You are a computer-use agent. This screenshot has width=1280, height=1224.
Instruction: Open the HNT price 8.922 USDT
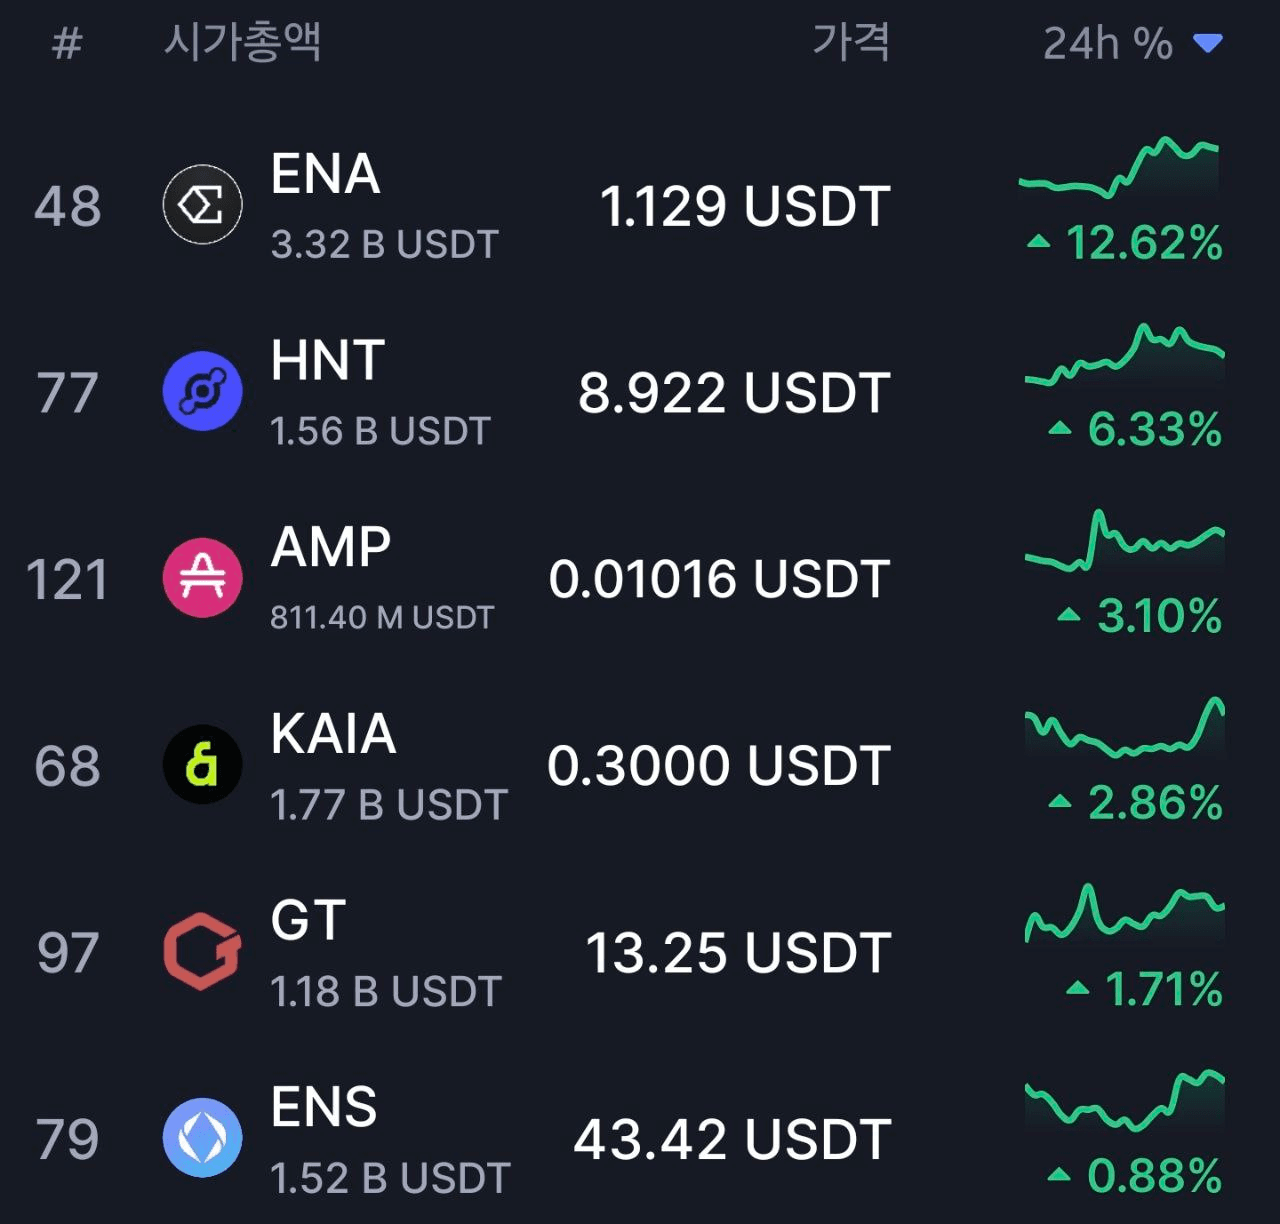[734, 392]
